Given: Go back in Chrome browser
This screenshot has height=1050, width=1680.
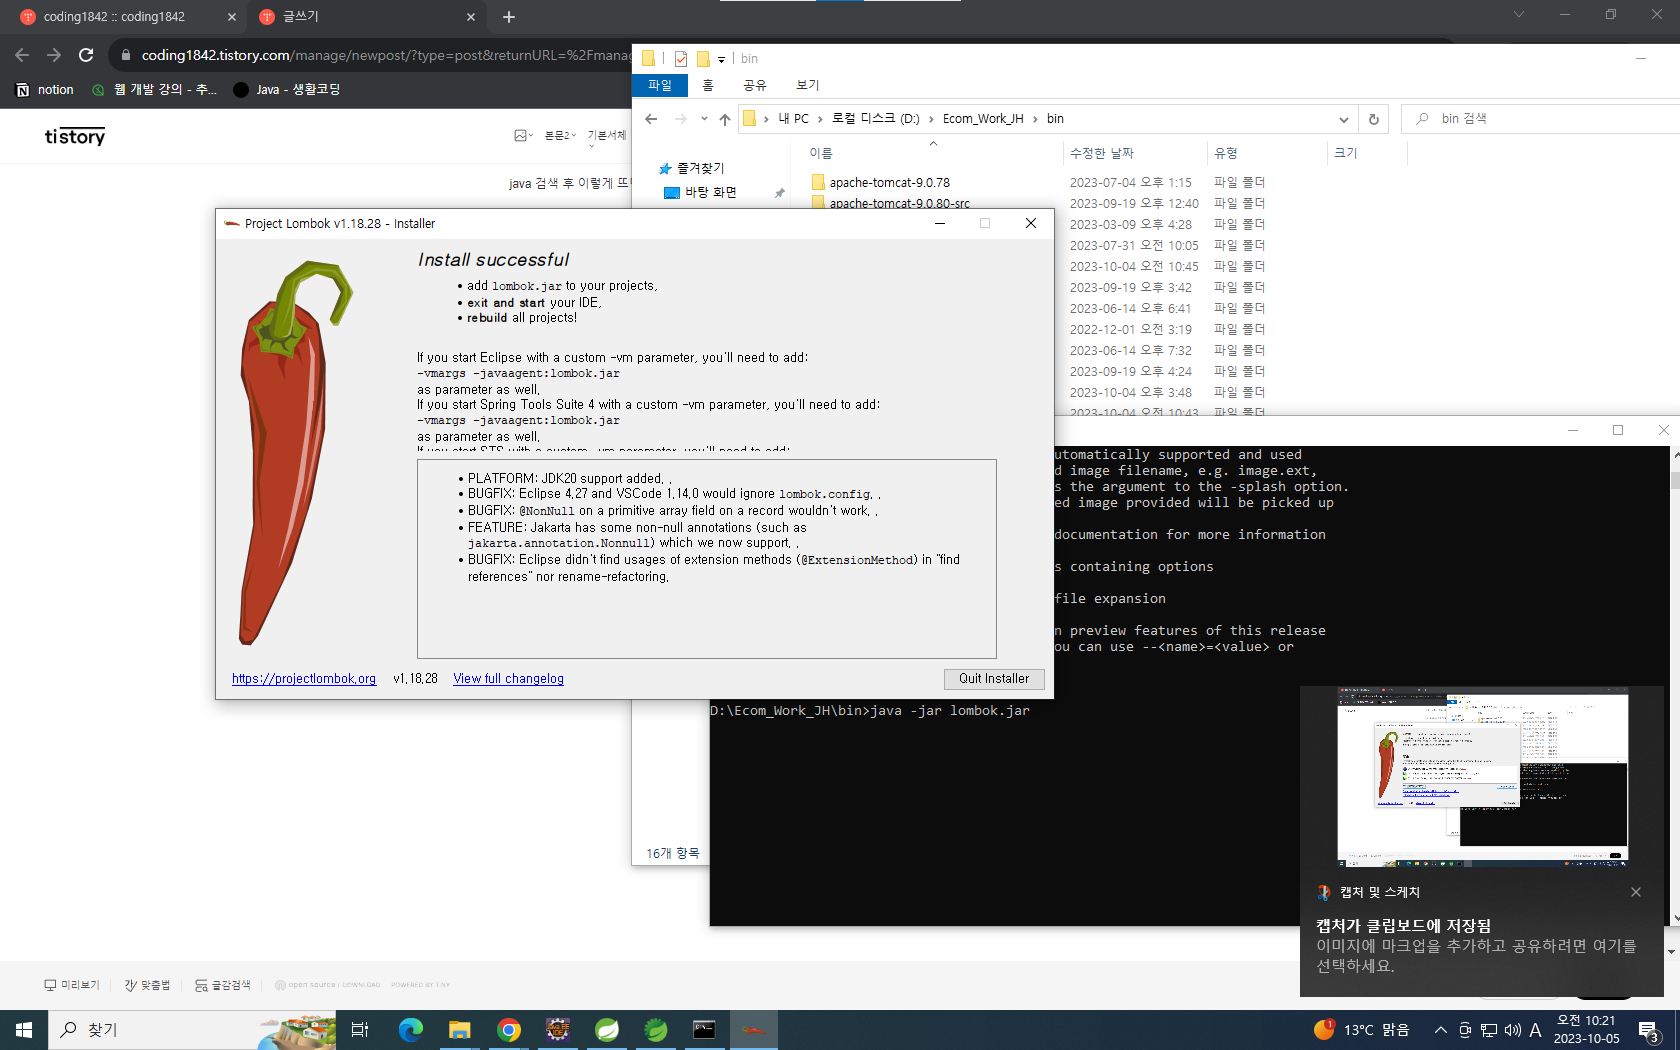Looking at the screenshot, I should (x=22, y=55).
